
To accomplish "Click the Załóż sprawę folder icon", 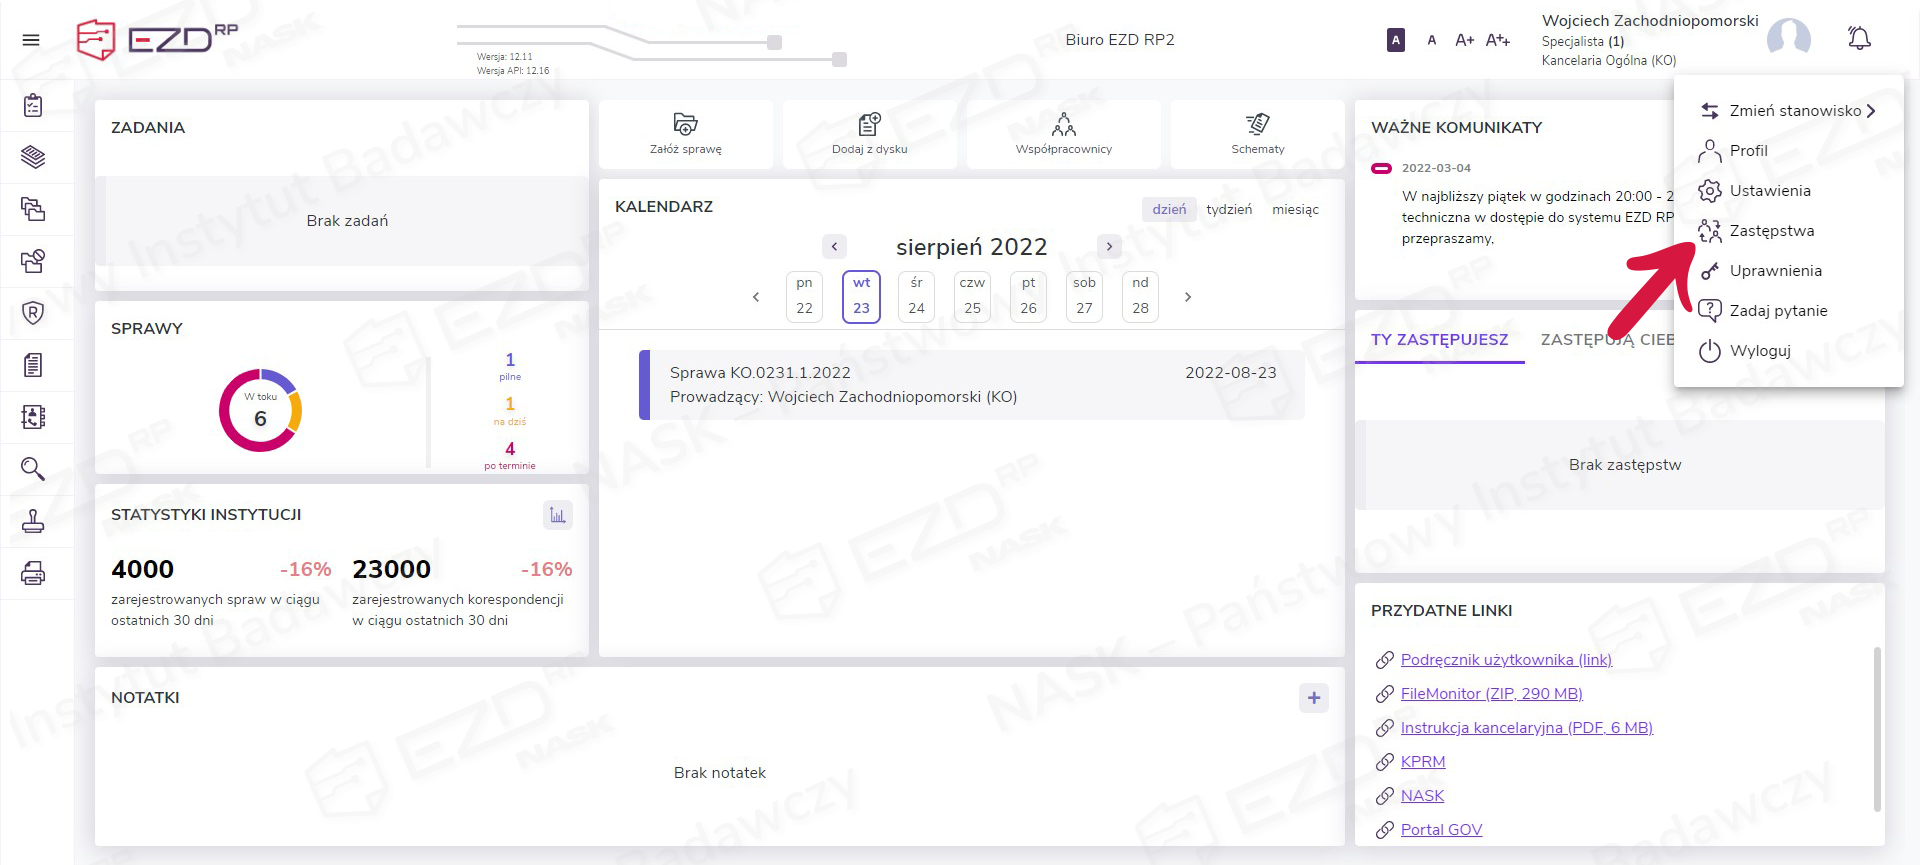I will tap(685, 124).
